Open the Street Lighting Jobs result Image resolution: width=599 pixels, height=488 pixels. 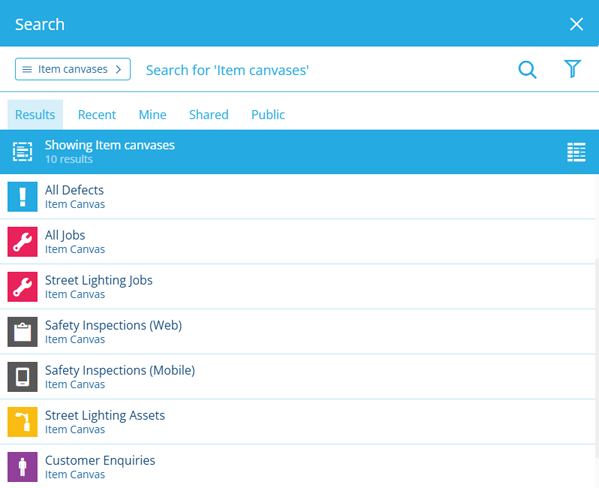[298, 287]
